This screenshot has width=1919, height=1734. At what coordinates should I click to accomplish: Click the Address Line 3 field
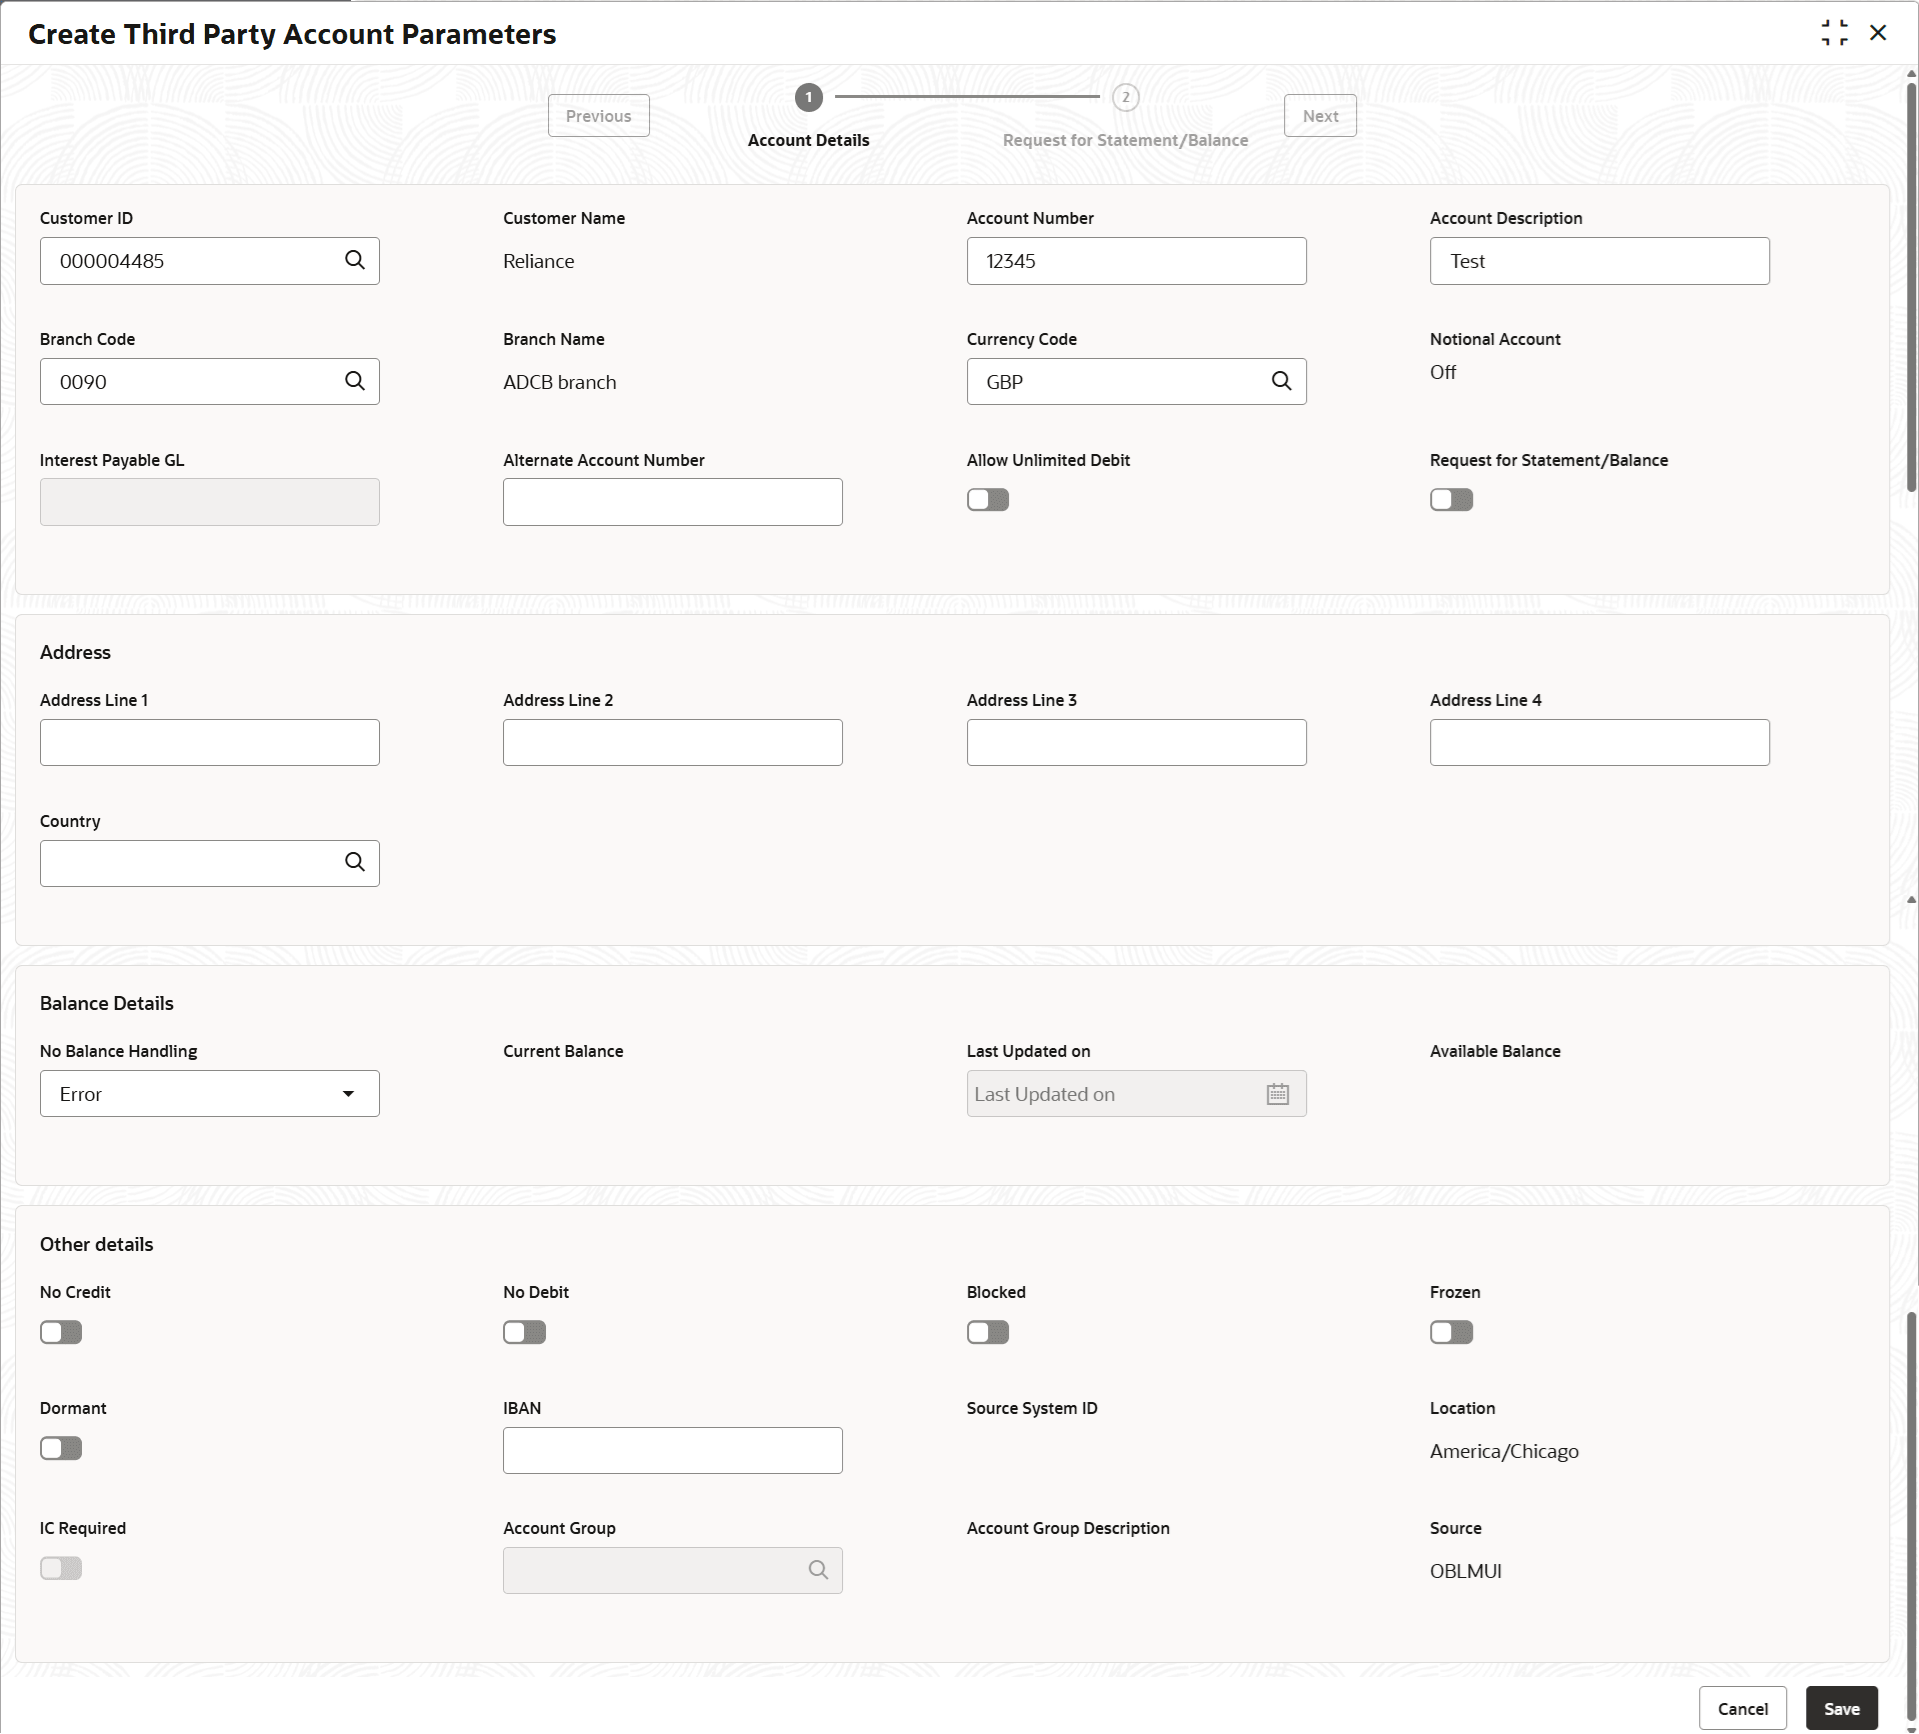pyautogui.click(x=1136, y=743)
